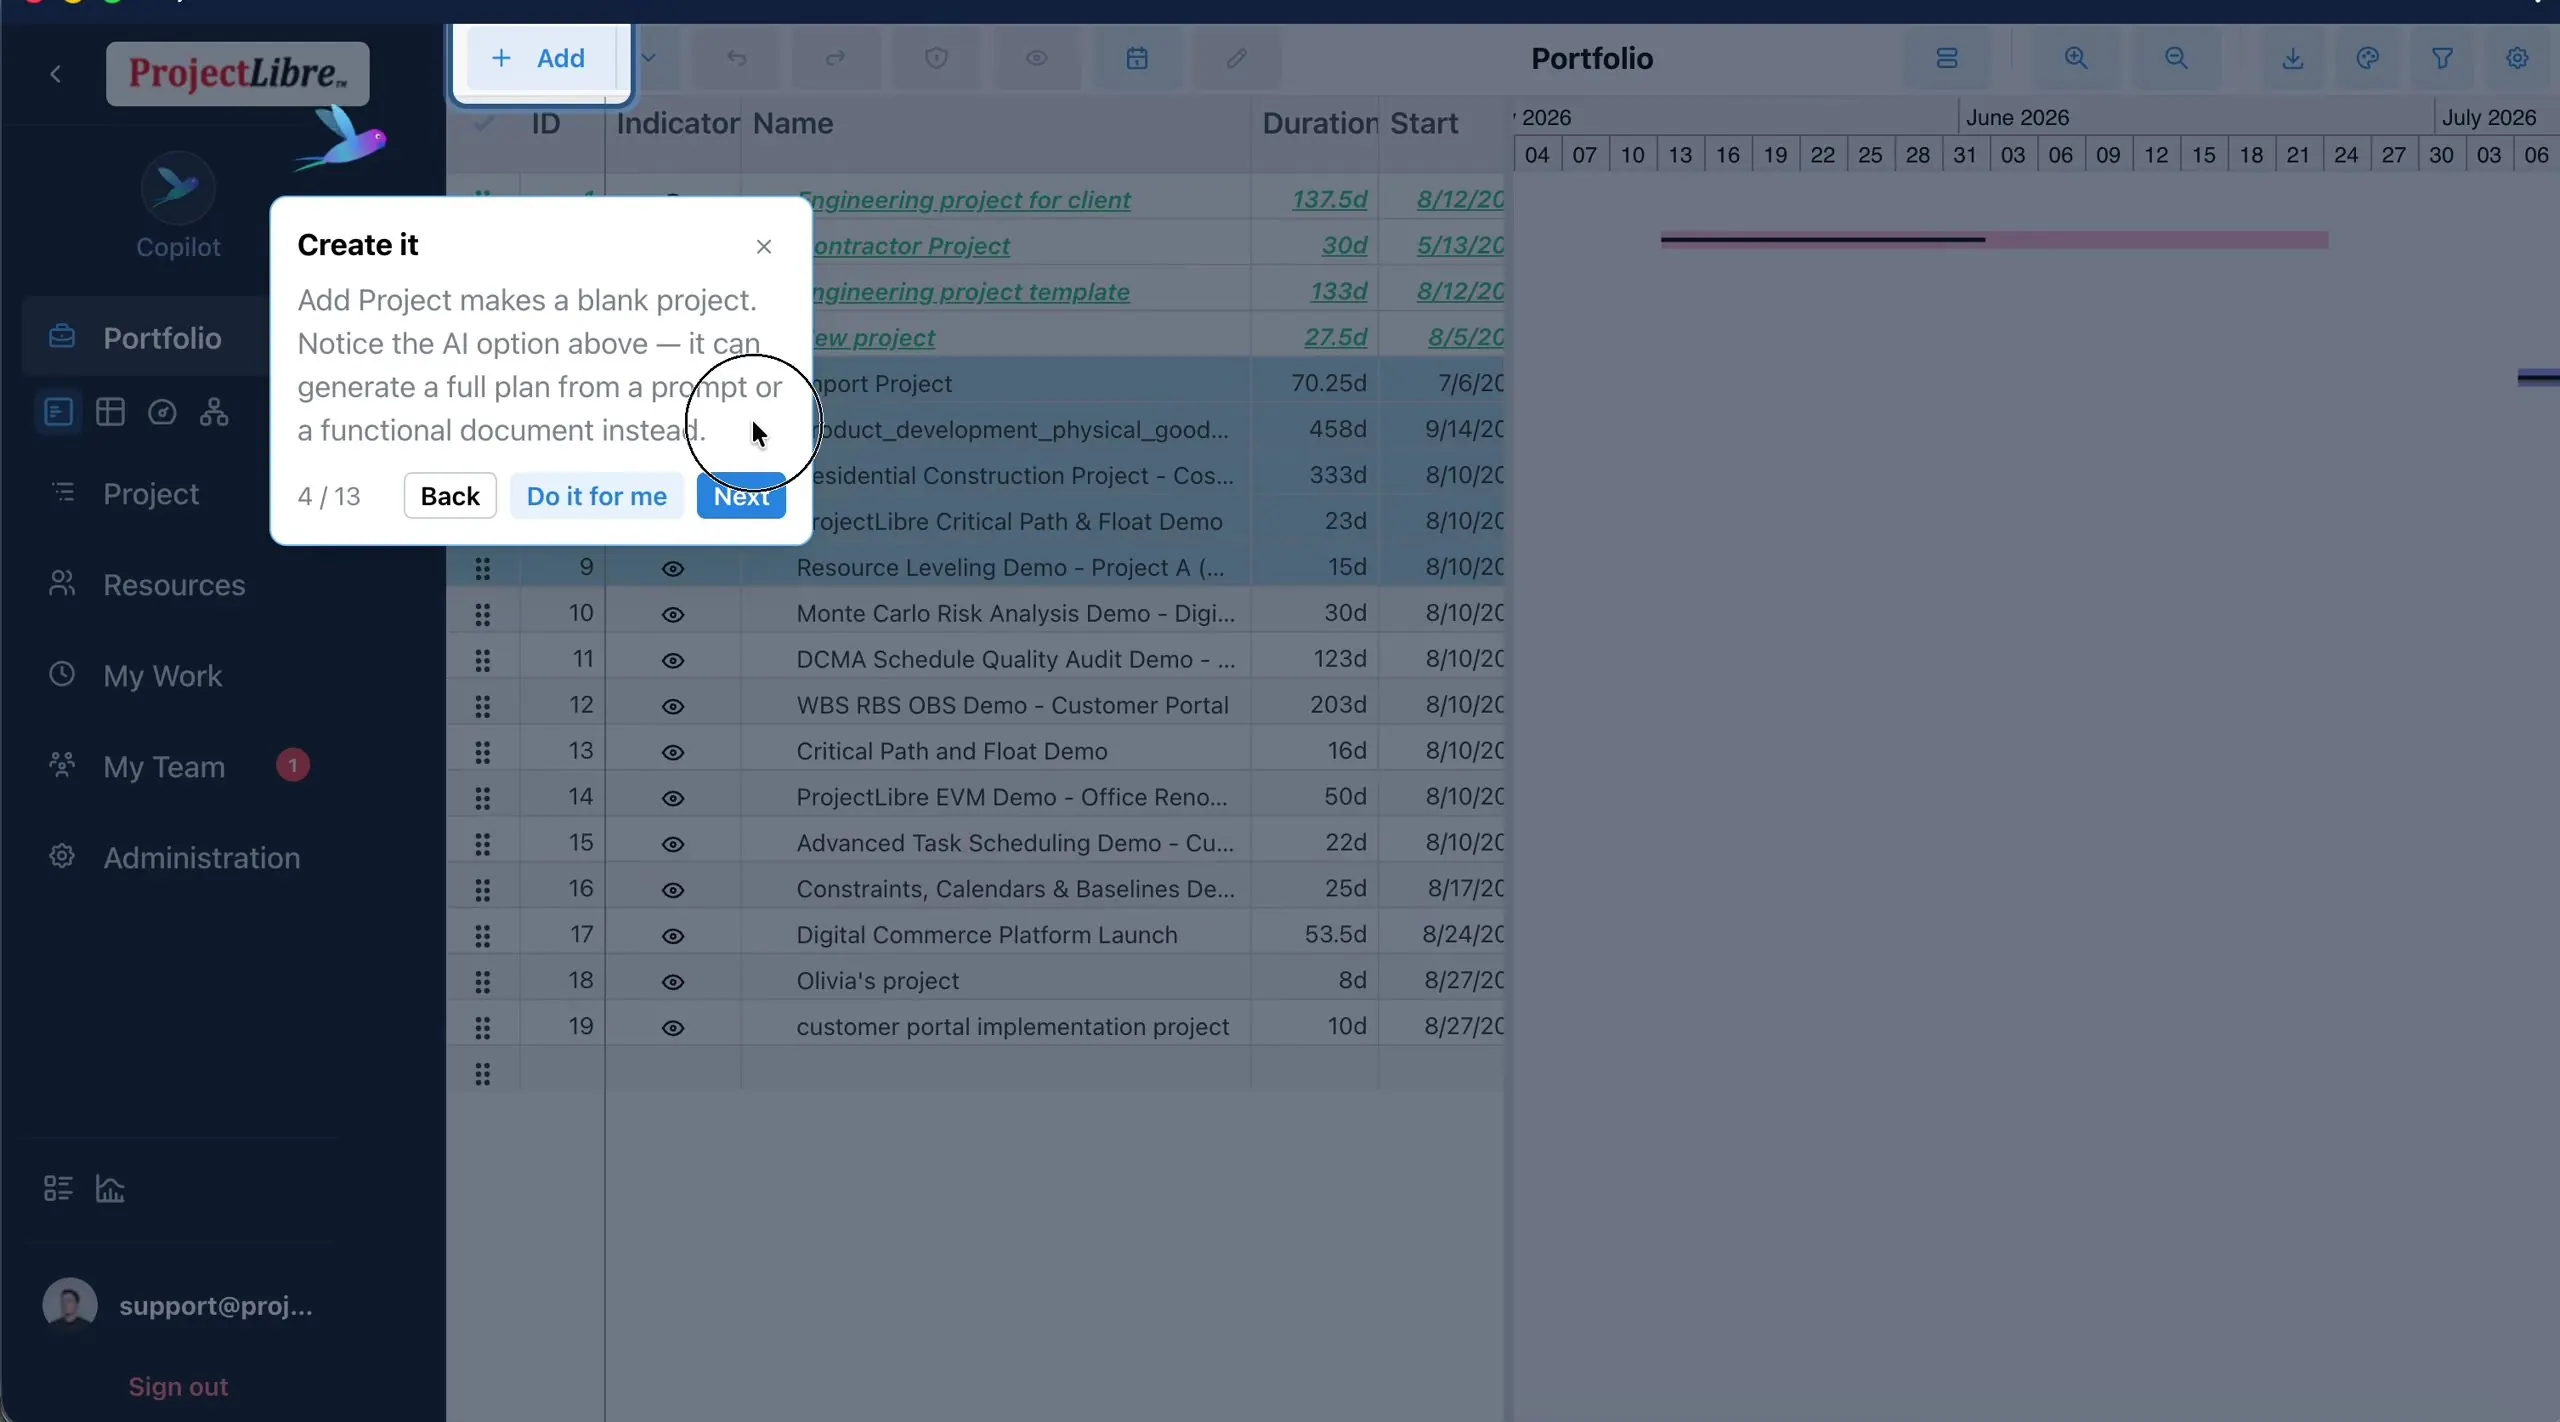Open the Add dropdown arrow
Screen dimensions: 2560x1422
(648, 58)
